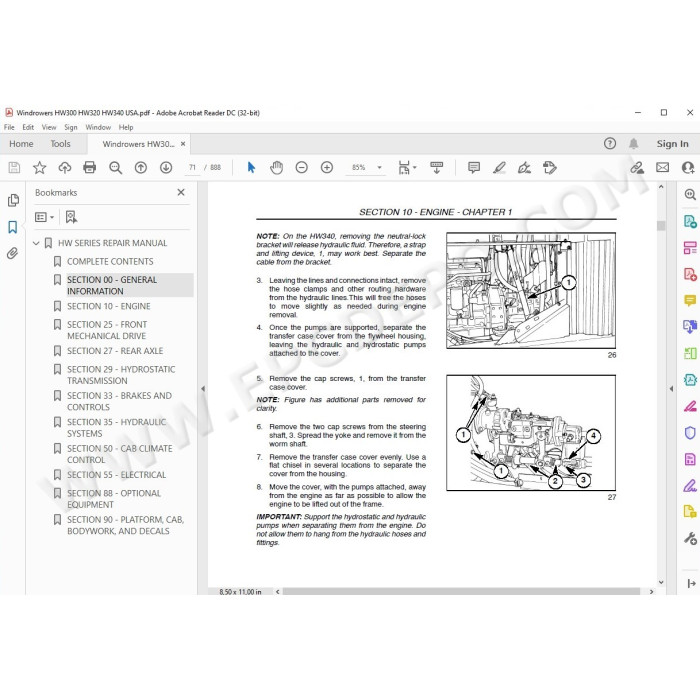
Task: Collapse the left navigation pane arrow
Action: [x=203, y=388]
